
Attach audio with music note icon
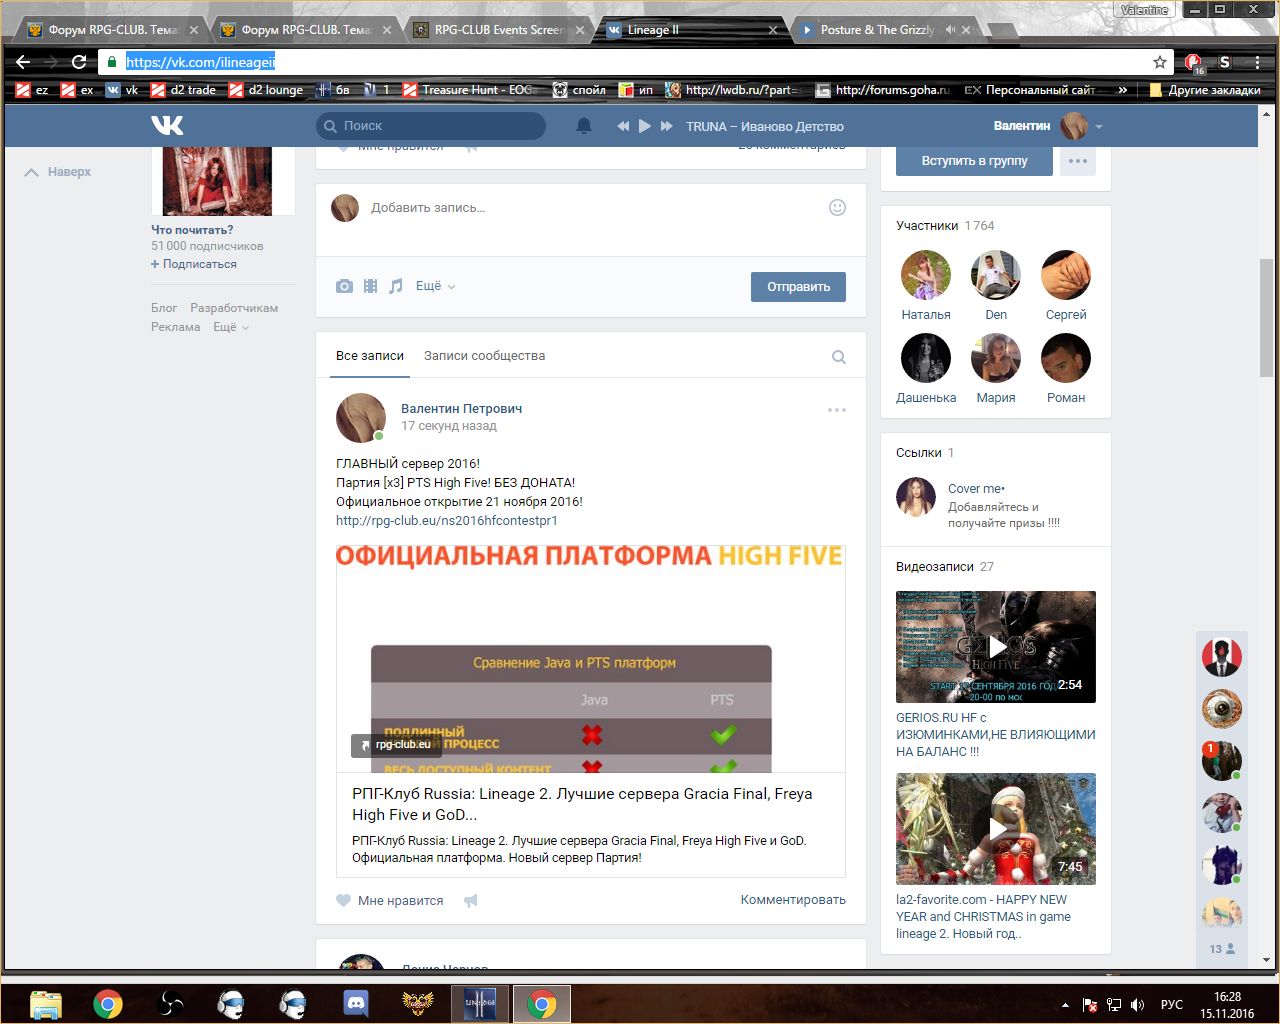click(x=396, y=286)
